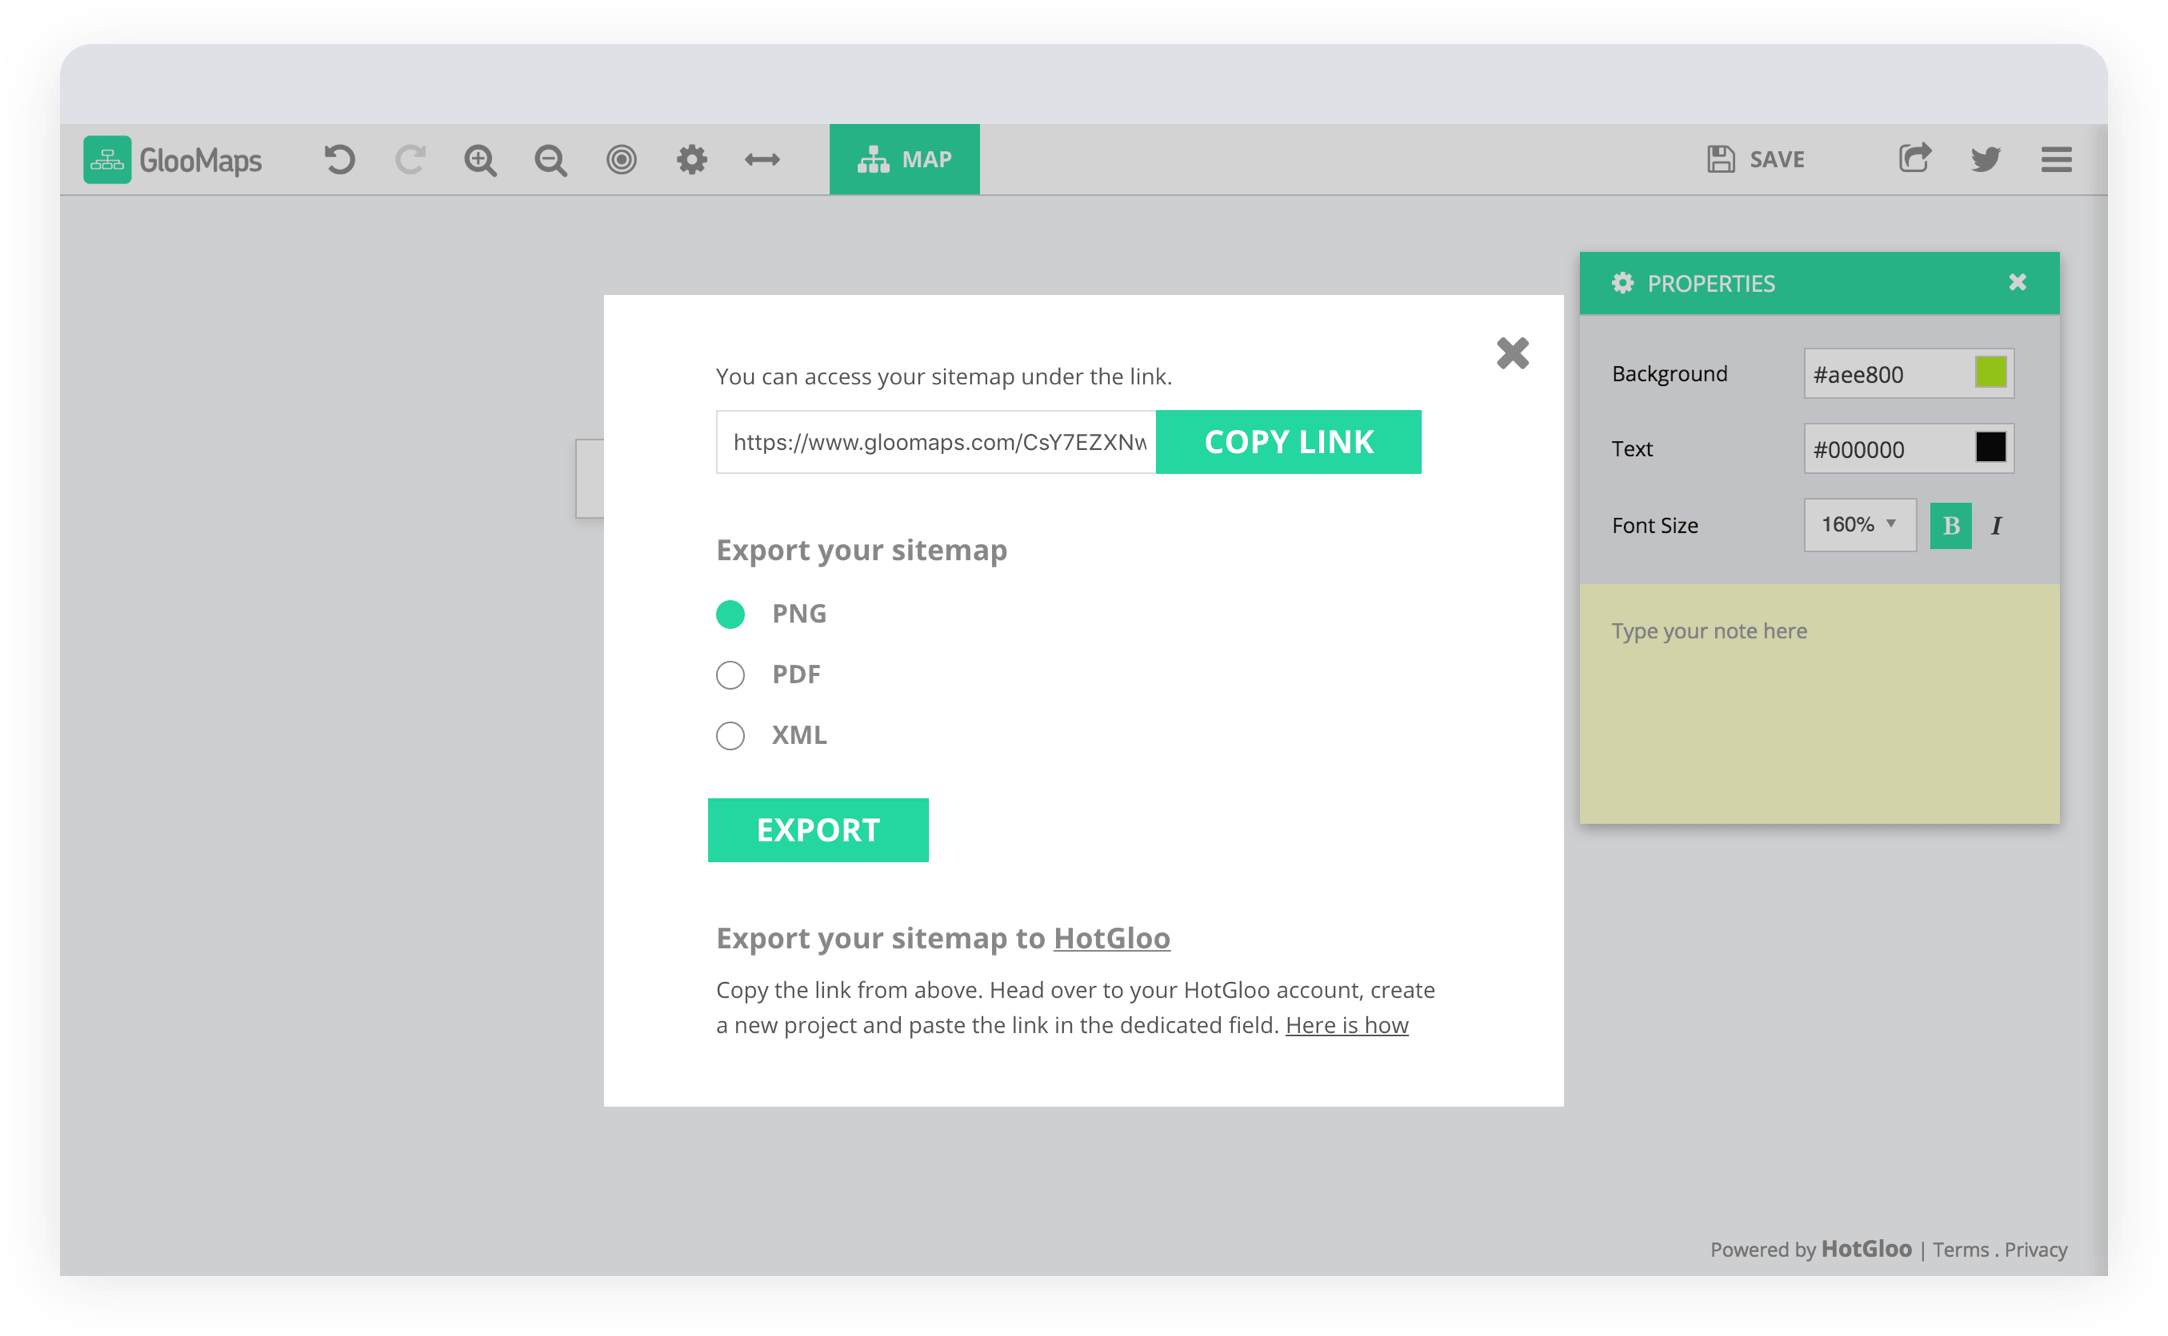Click the zoom out magnifier icon

[x=550, y=160]
